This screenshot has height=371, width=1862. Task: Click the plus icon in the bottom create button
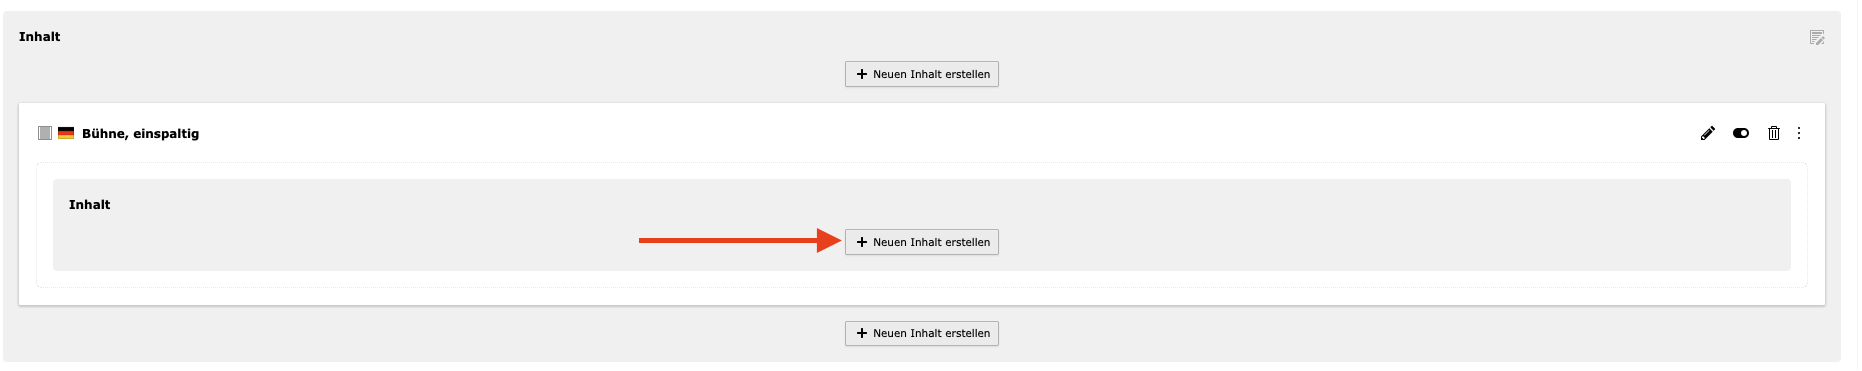coord(862,333)
